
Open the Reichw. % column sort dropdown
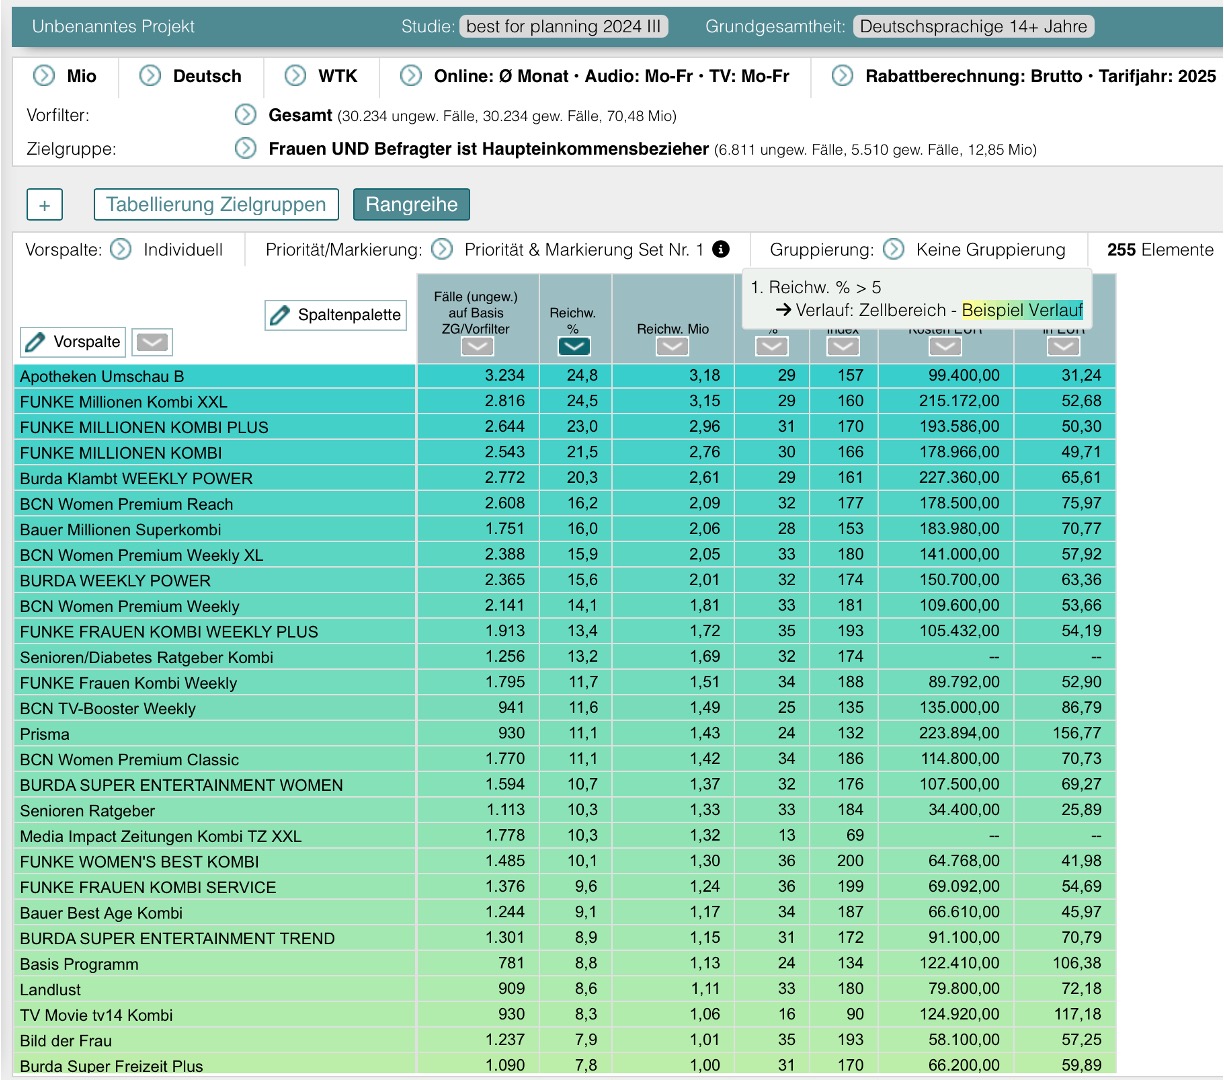[x=573, y=346]
